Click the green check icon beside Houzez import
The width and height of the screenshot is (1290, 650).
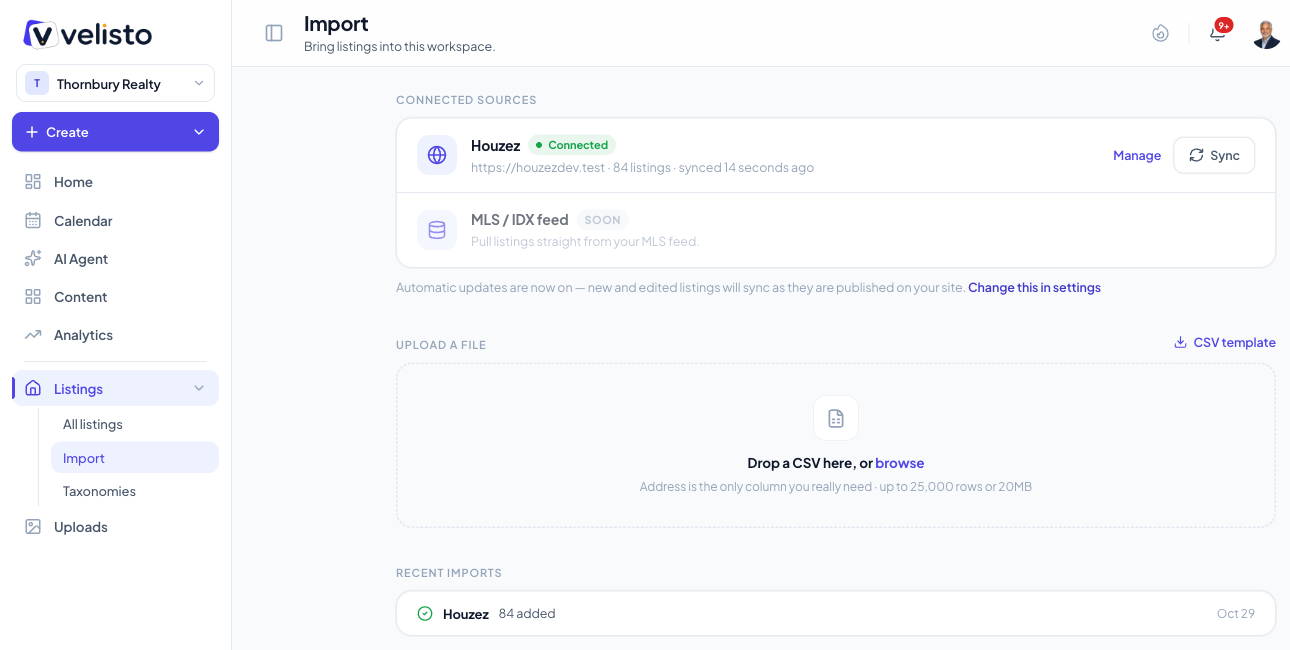tap(425, 613)
